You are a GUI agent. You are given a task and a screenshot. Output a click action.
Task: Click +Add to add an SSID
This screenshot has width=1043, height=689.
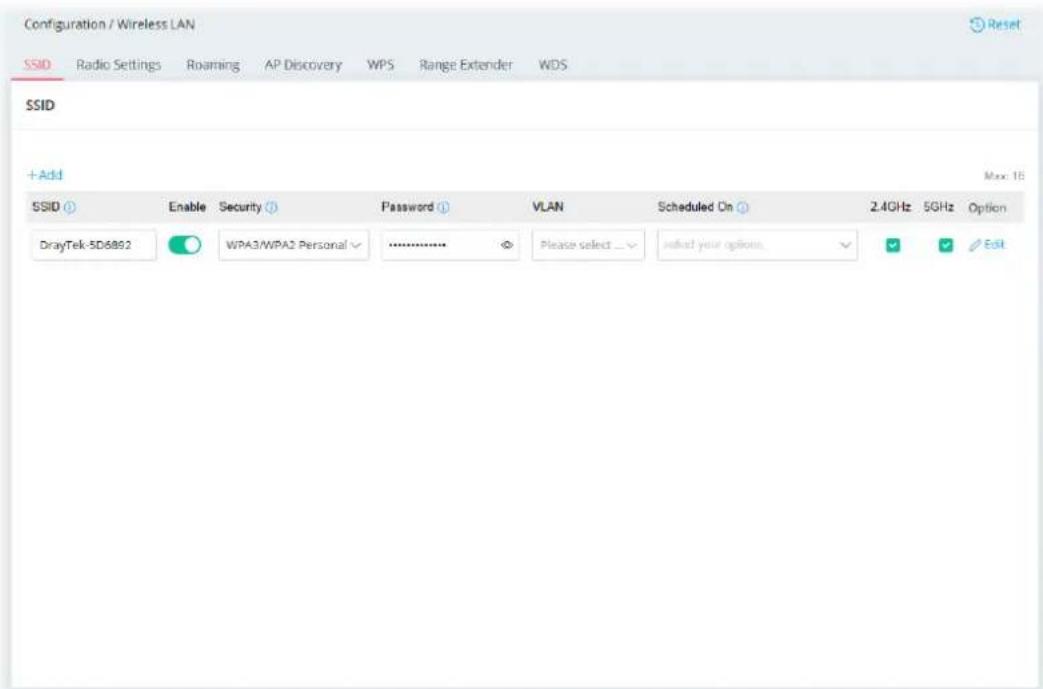pos(45,175)
